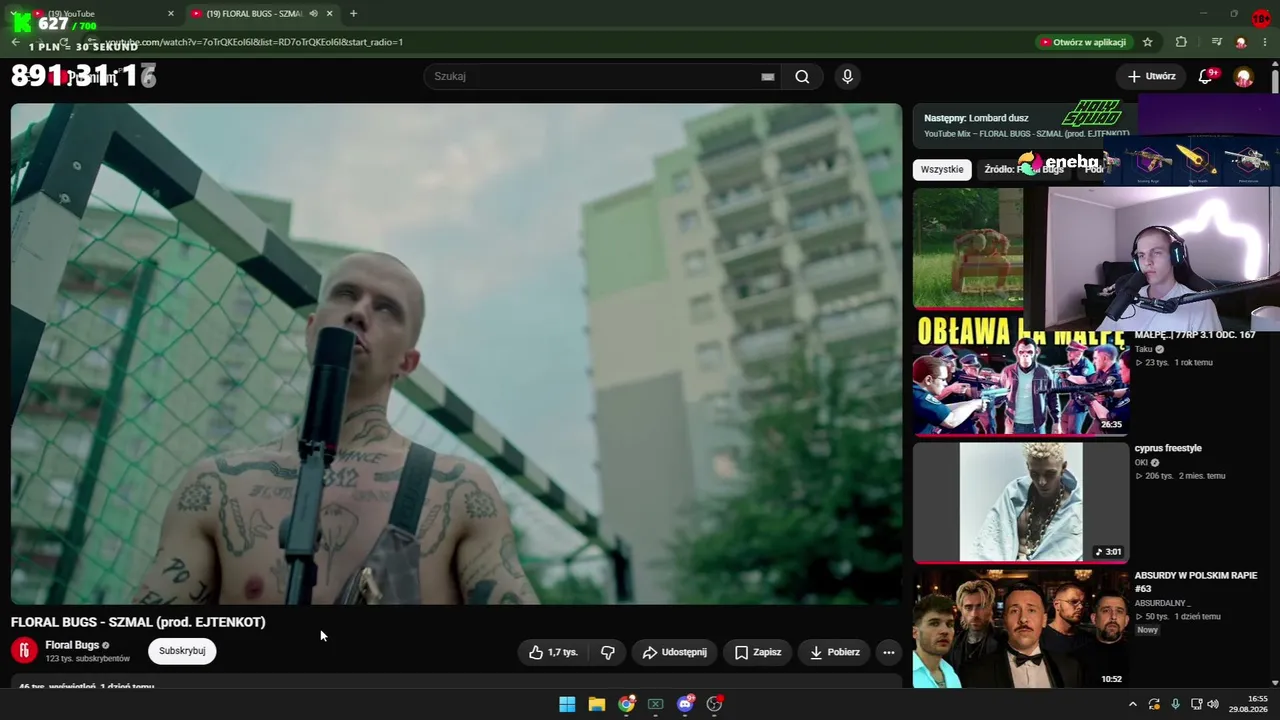1280x720 pixels.
Task: Open Windows Start menu
Action: pos(567,704)
